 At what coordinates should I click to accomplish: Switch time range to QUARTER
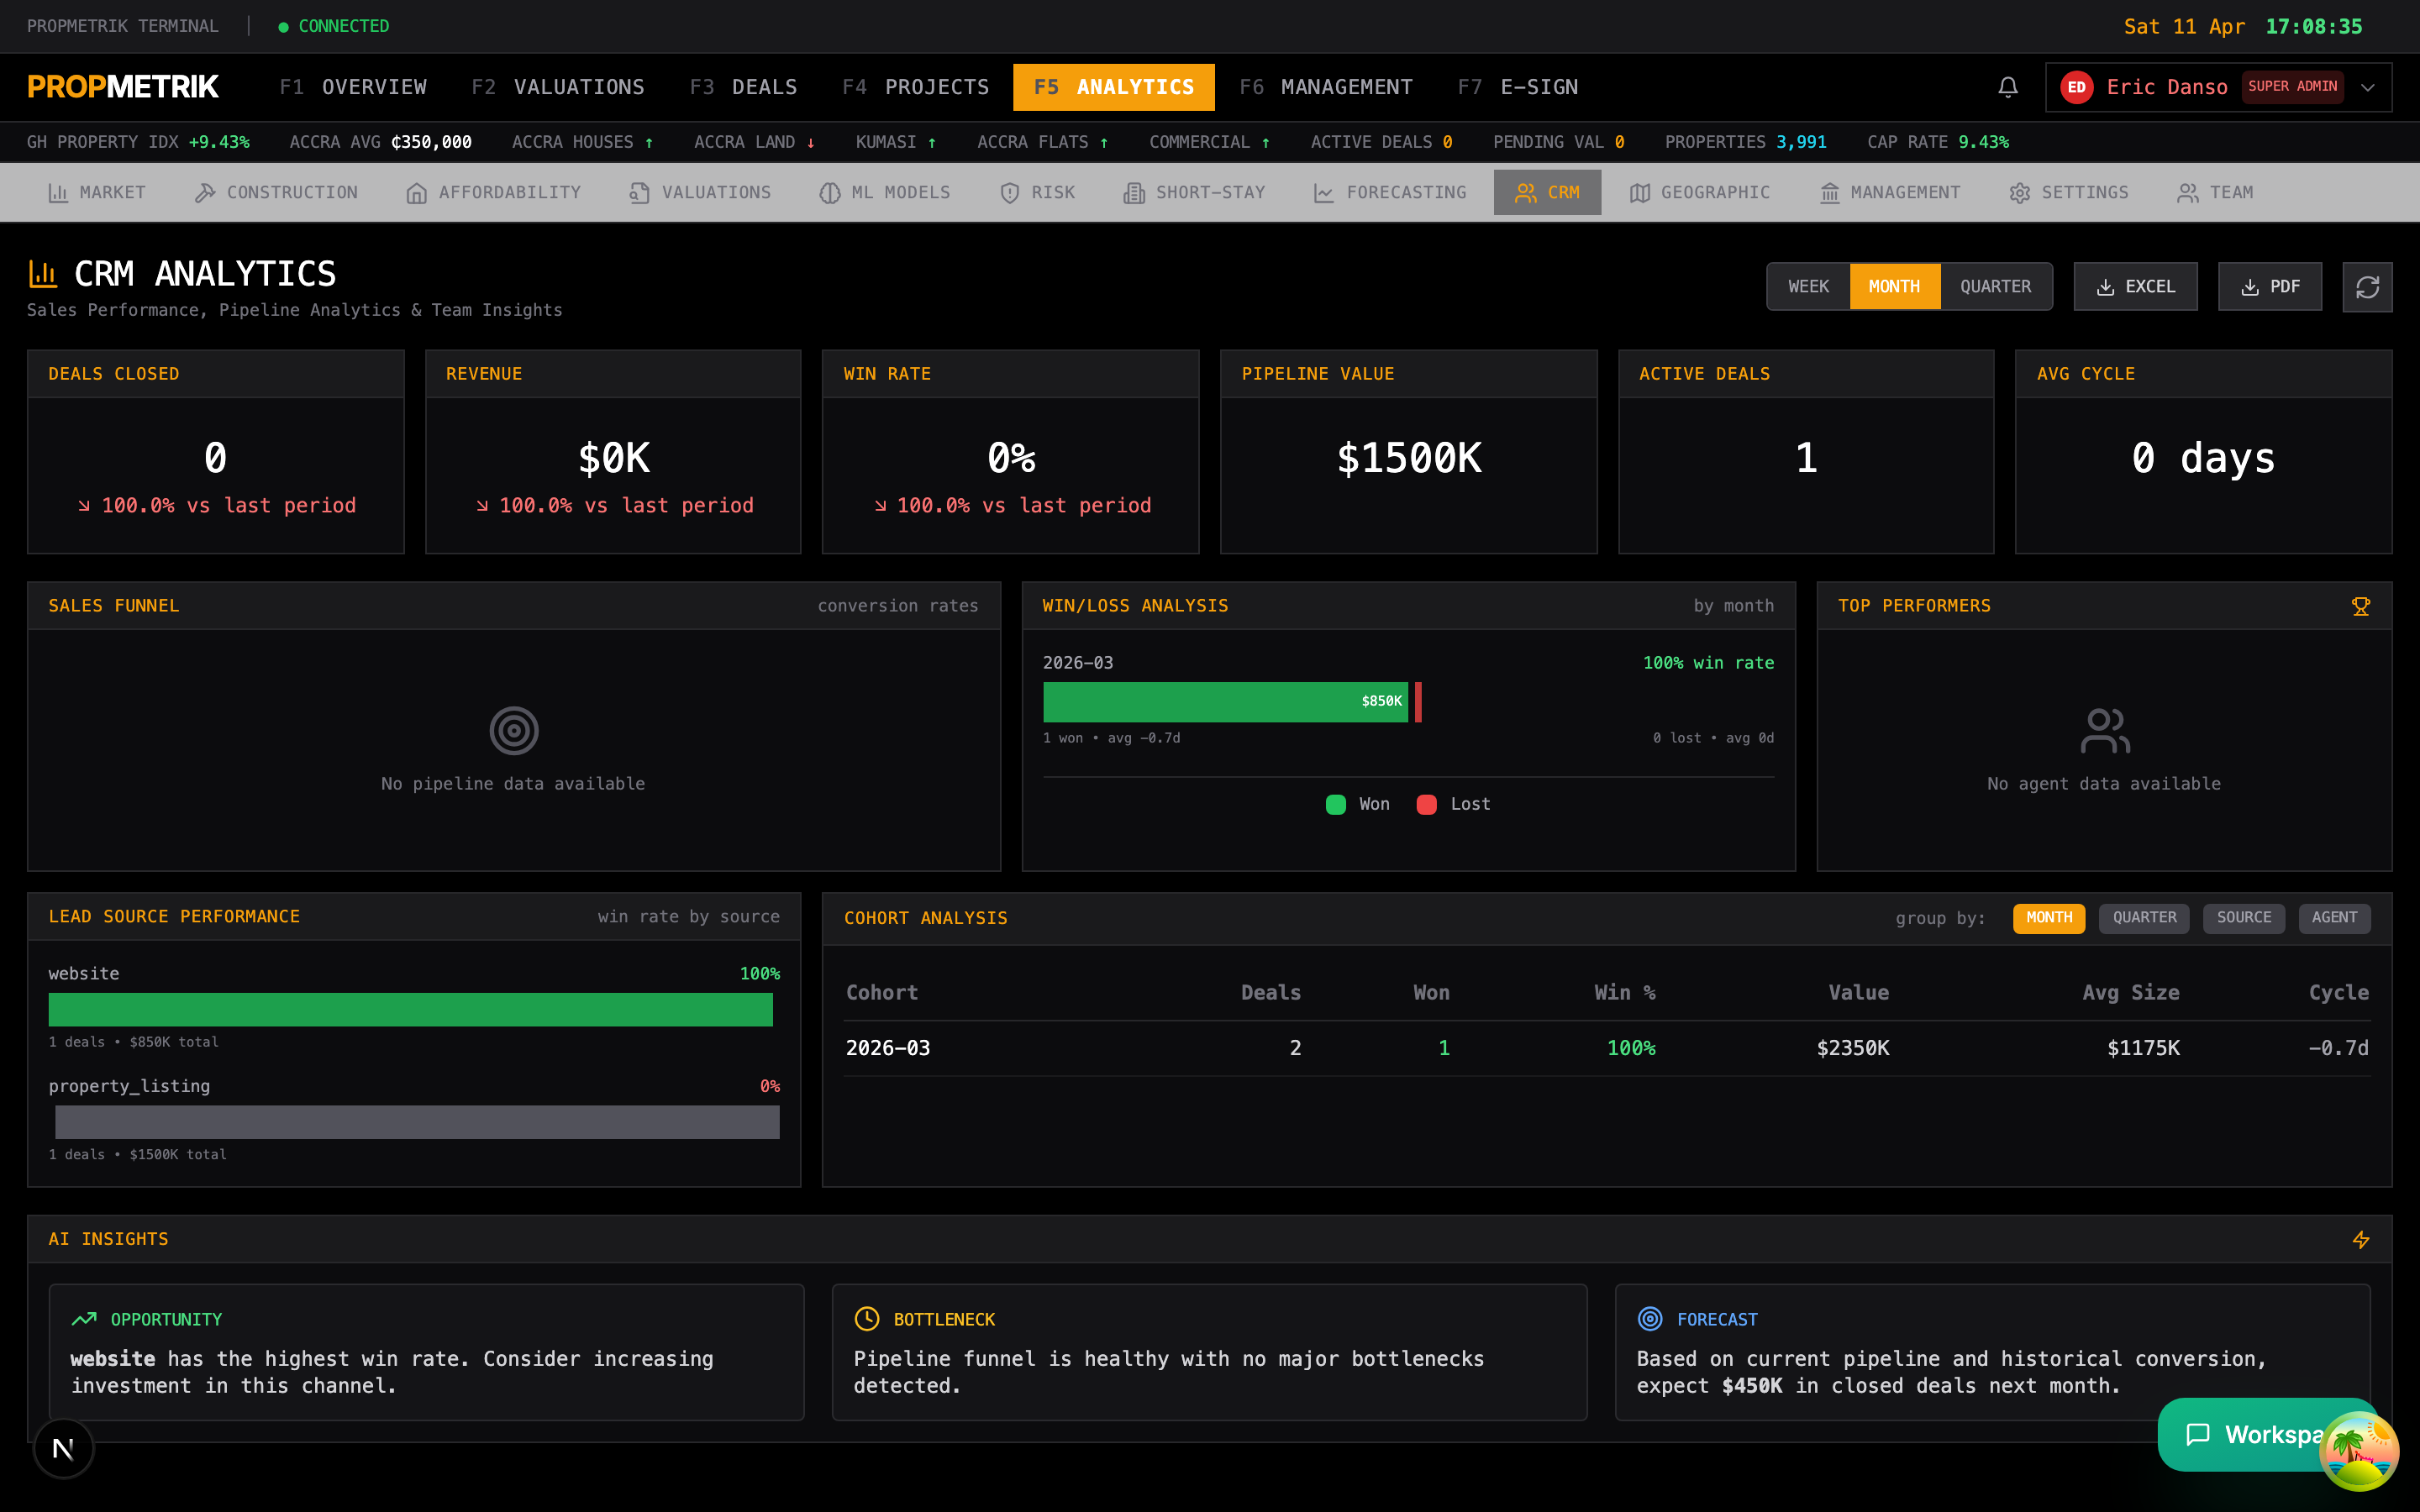click(x=1995, y=287)
